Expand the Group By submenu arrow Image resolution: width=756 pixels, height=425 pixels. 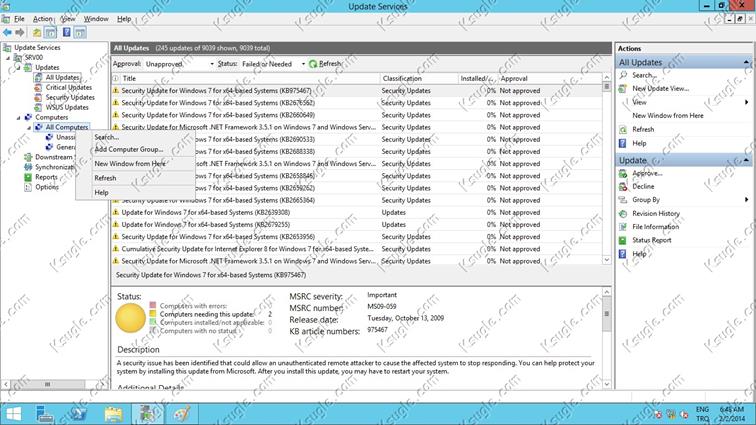(746, 200)
